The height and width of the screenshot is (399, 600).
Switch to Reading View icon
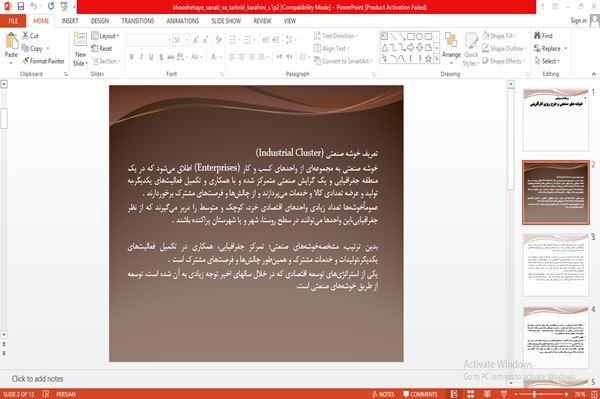(487, 394)
